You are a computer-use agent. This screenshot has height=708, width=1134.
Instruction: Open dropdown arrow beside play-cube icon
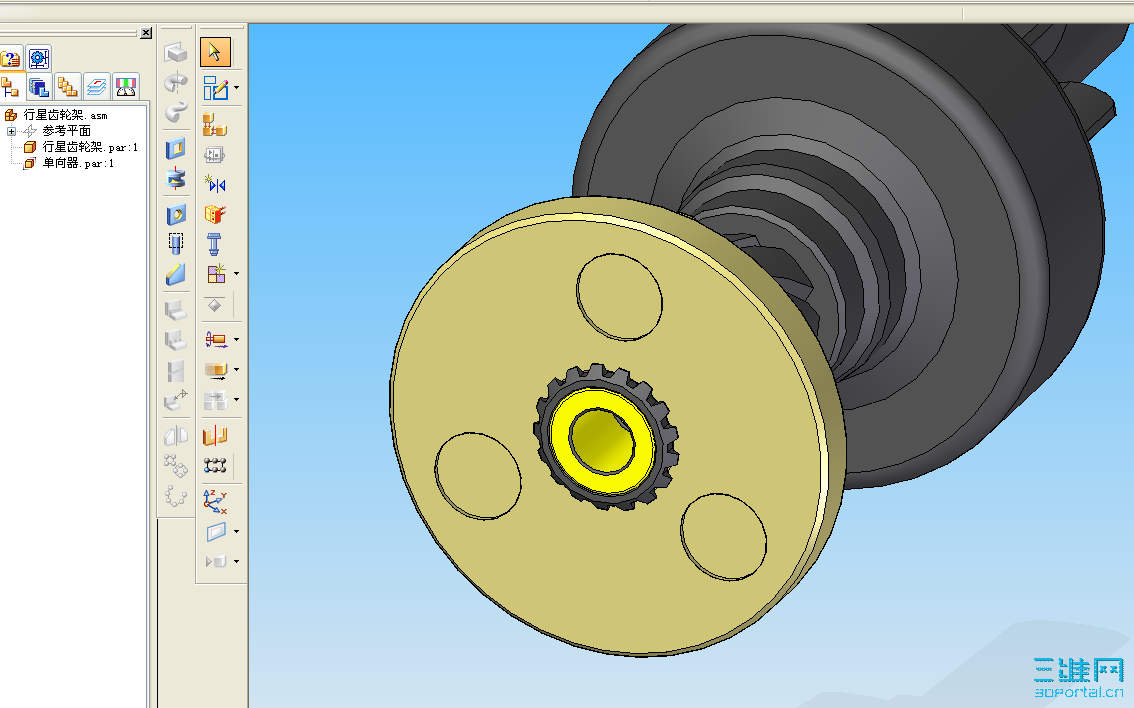coord(236,561)
